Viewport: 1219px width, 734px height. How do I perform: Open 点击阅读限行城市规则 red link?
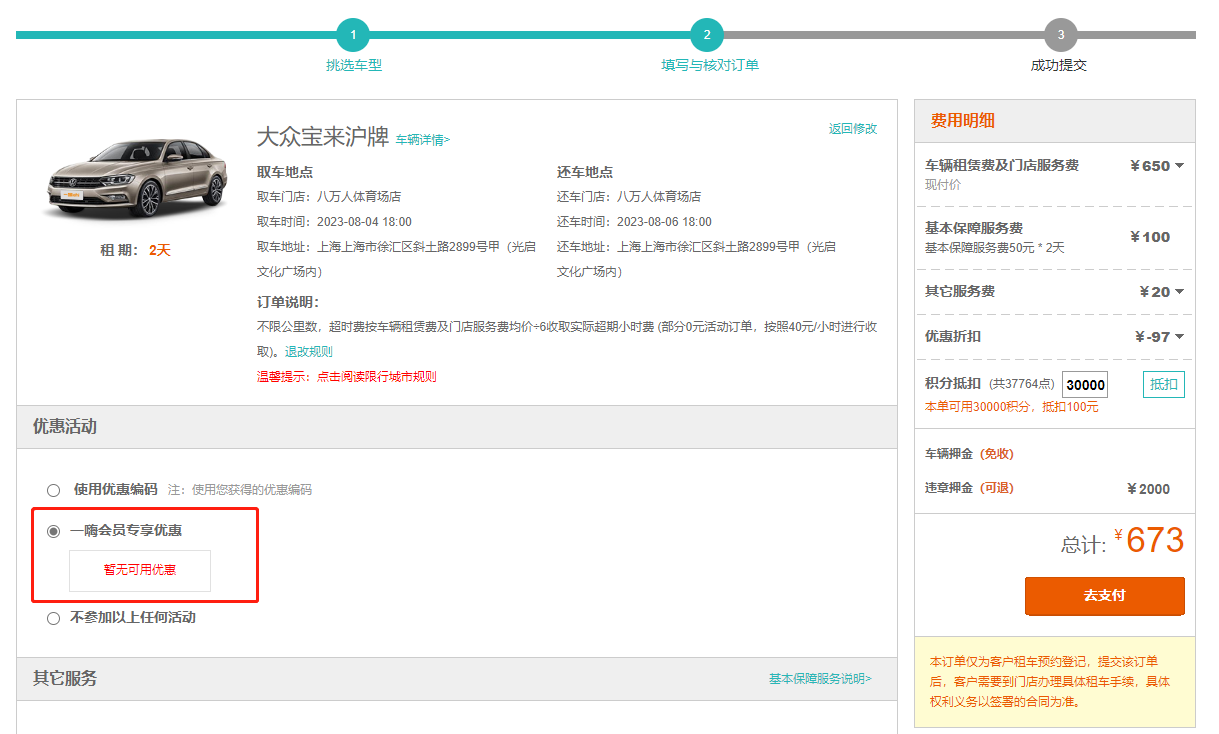point(377,377)
